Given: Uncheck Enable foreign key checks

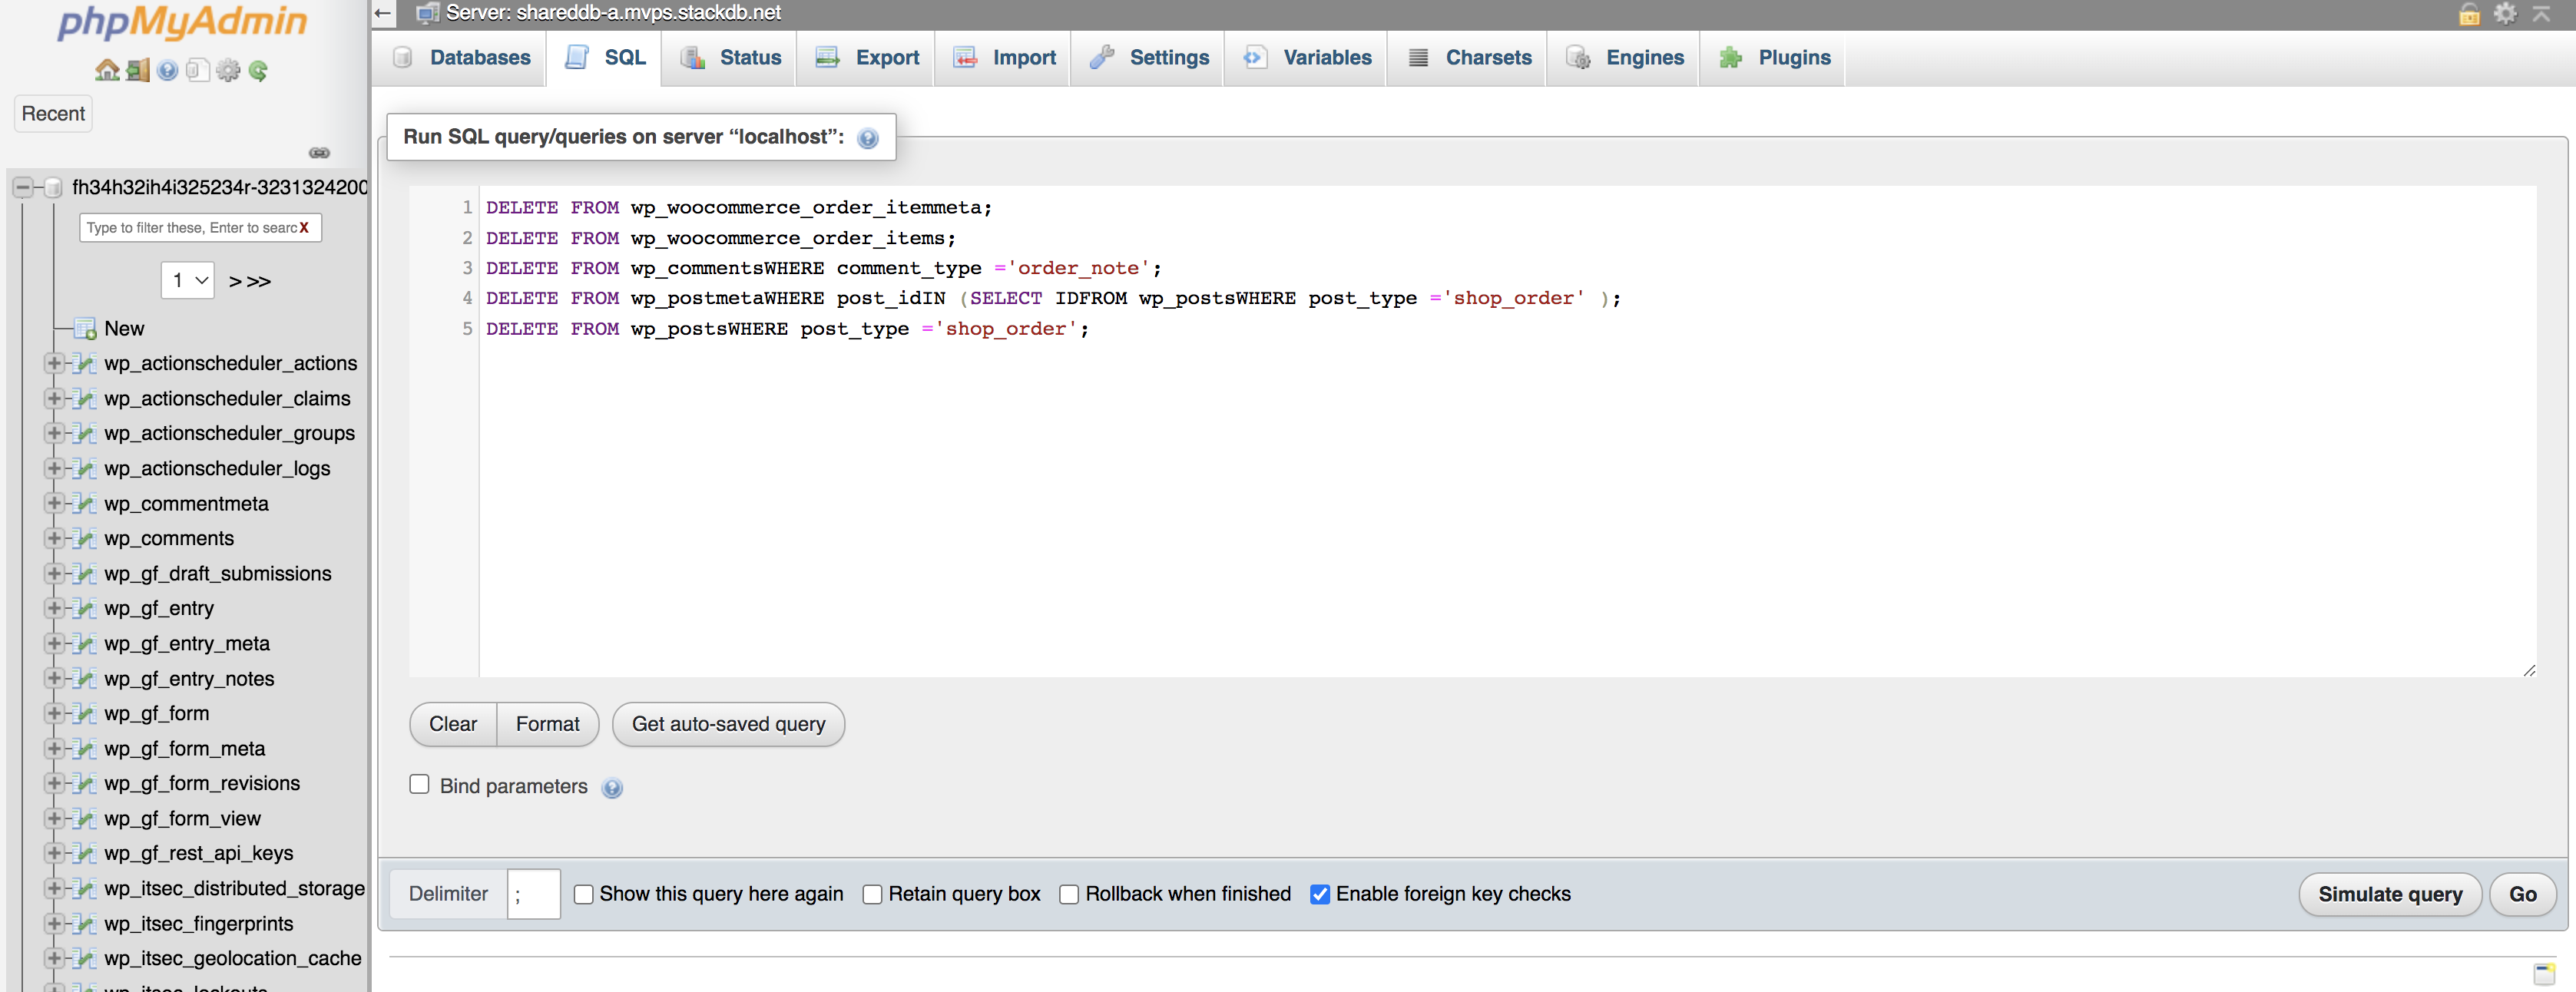Looking at the screenshot, I should click(x=1320, y=895).
